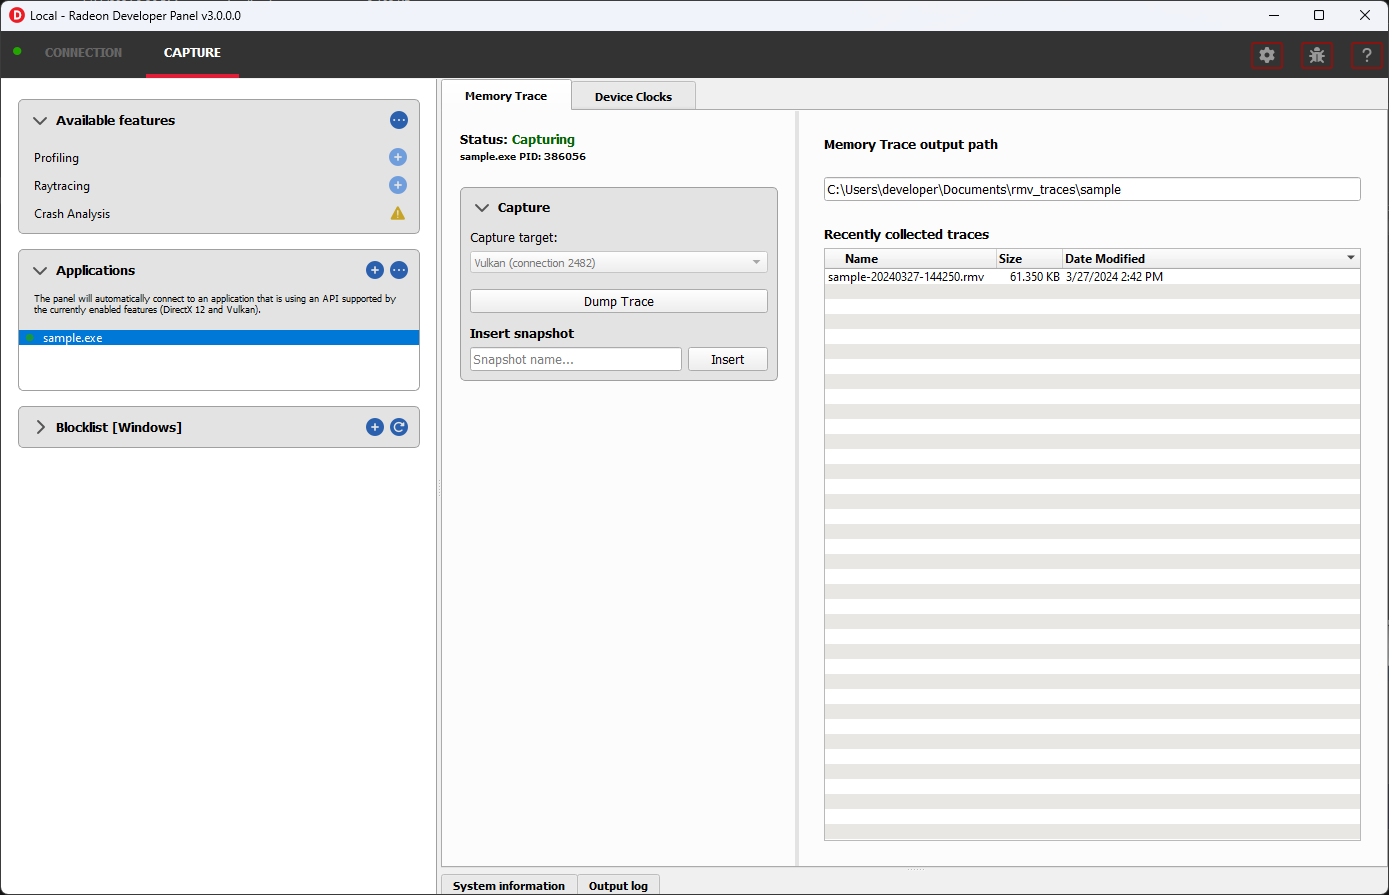Enable Raytracing with its plus icon
This screenshot has width=1389, height=895.
coord(398,185)
